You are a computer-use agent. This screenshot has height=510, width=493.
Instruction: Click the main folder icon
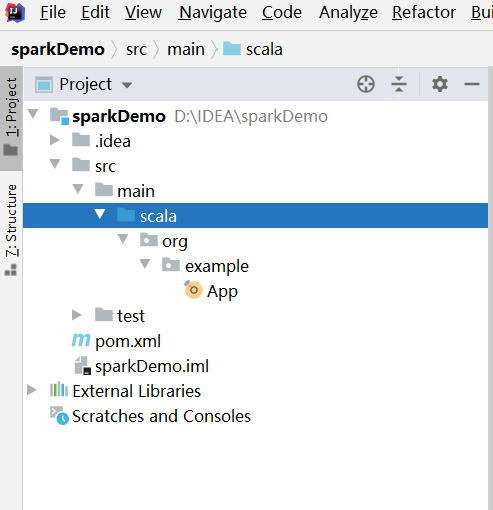(104, 190)
